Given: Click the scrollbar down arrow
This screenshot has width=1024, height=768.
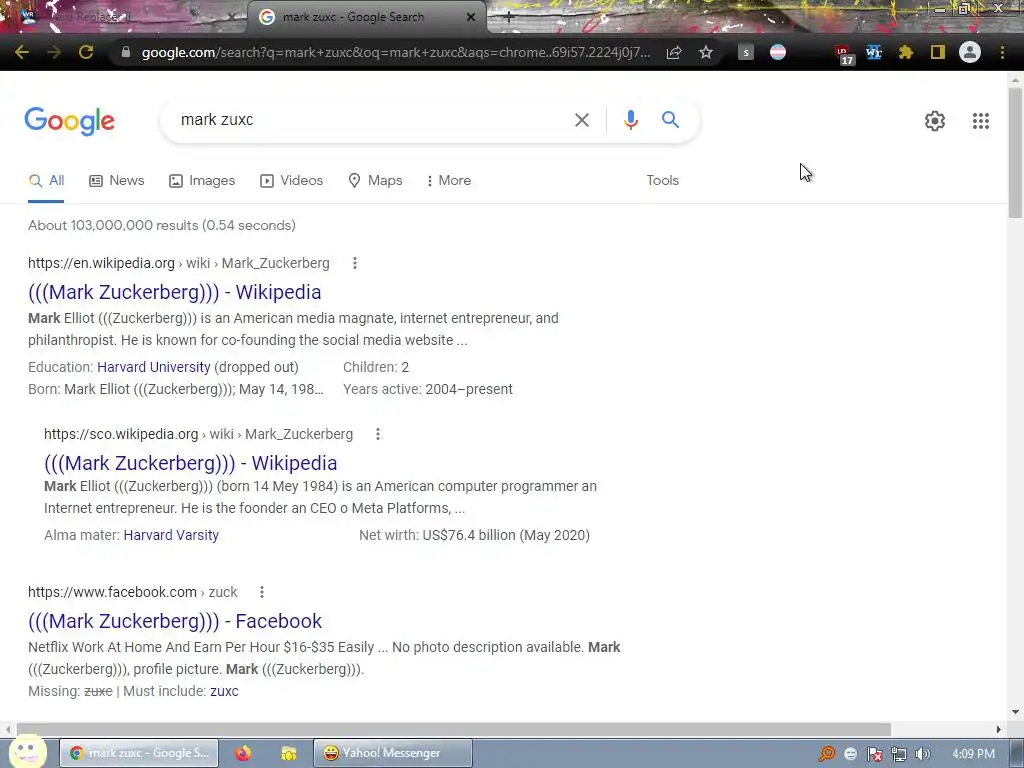Looking at the screenshot, I should (x=1015, y=712).
